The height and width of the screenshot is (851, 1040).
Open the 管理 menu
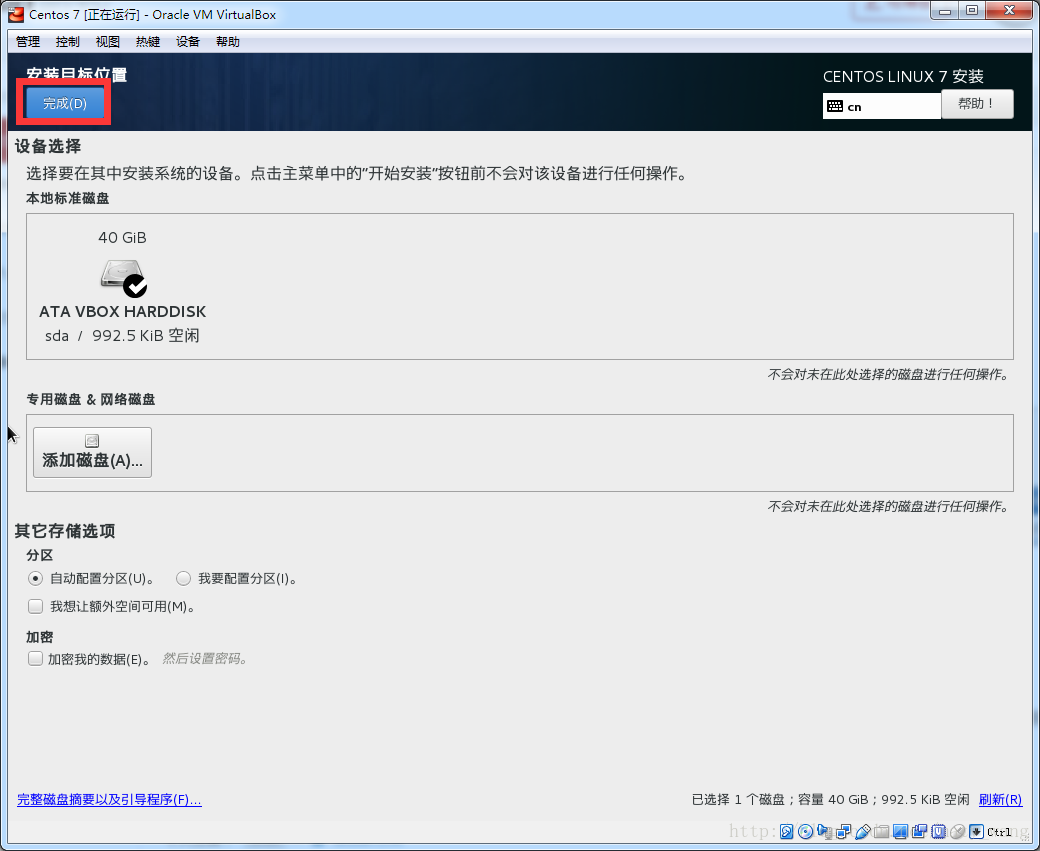tap(28, 42)
